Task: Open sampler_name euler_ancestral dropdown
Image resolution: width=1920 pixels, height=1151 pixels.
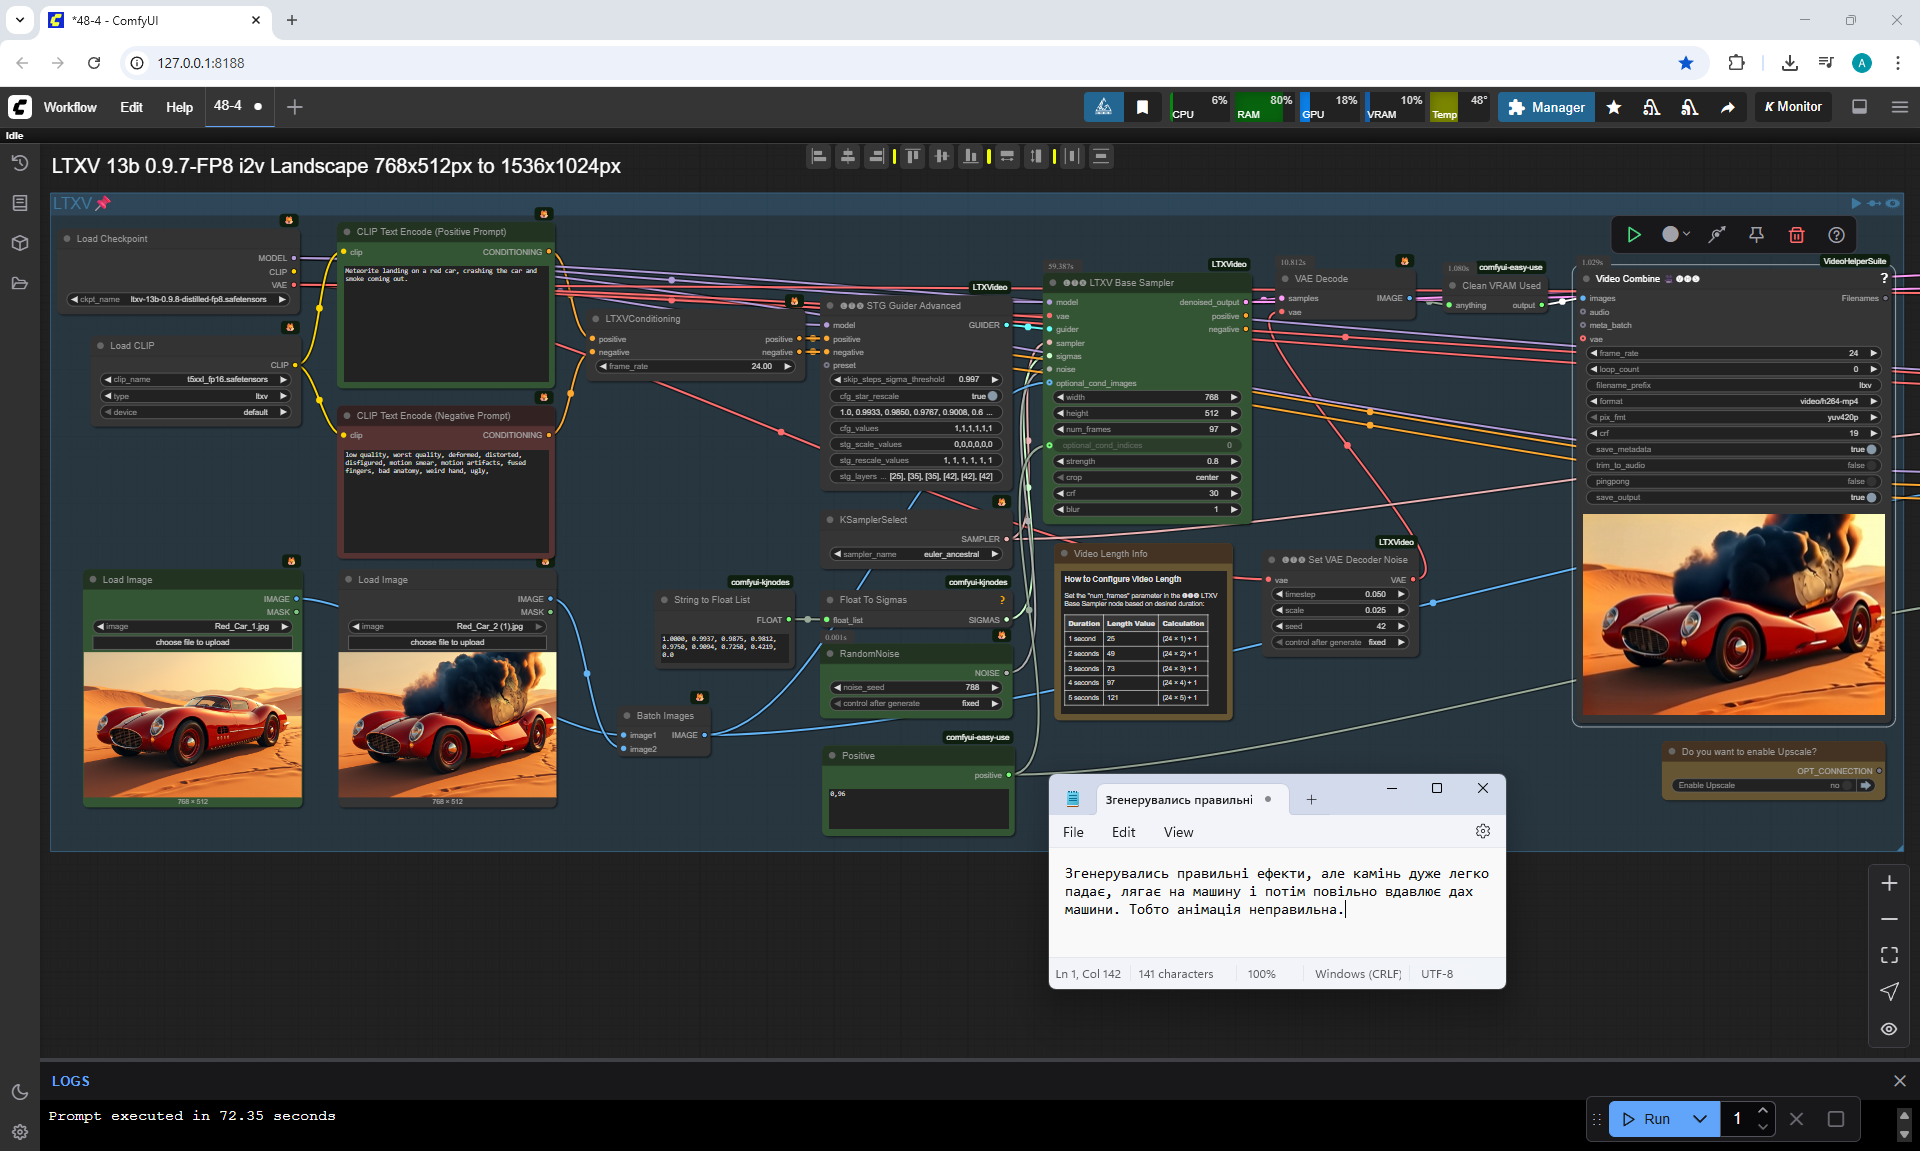Action: pyautogui.click(x=916, y=554)
